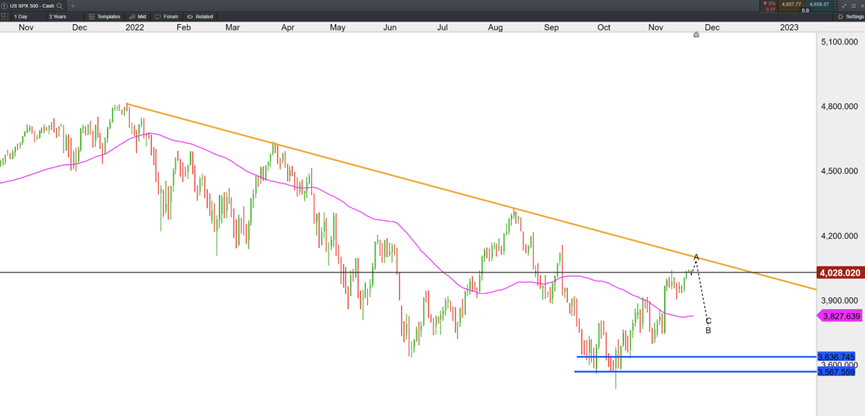This screenshot has width=865, height=416.
Task: Click the A annotation label at trendline
Action: [696, 257]
